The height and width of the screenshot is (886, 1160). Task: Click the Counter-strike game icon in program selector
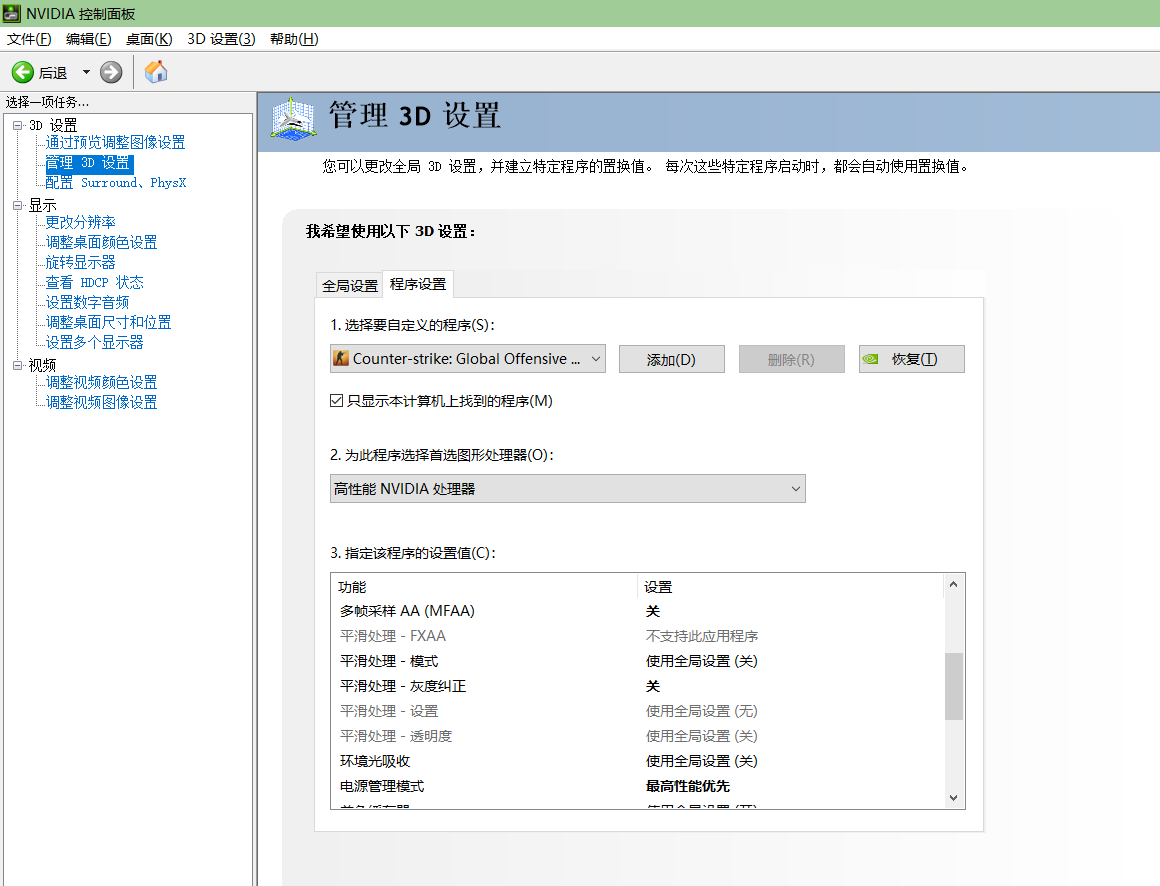[343, 358]
